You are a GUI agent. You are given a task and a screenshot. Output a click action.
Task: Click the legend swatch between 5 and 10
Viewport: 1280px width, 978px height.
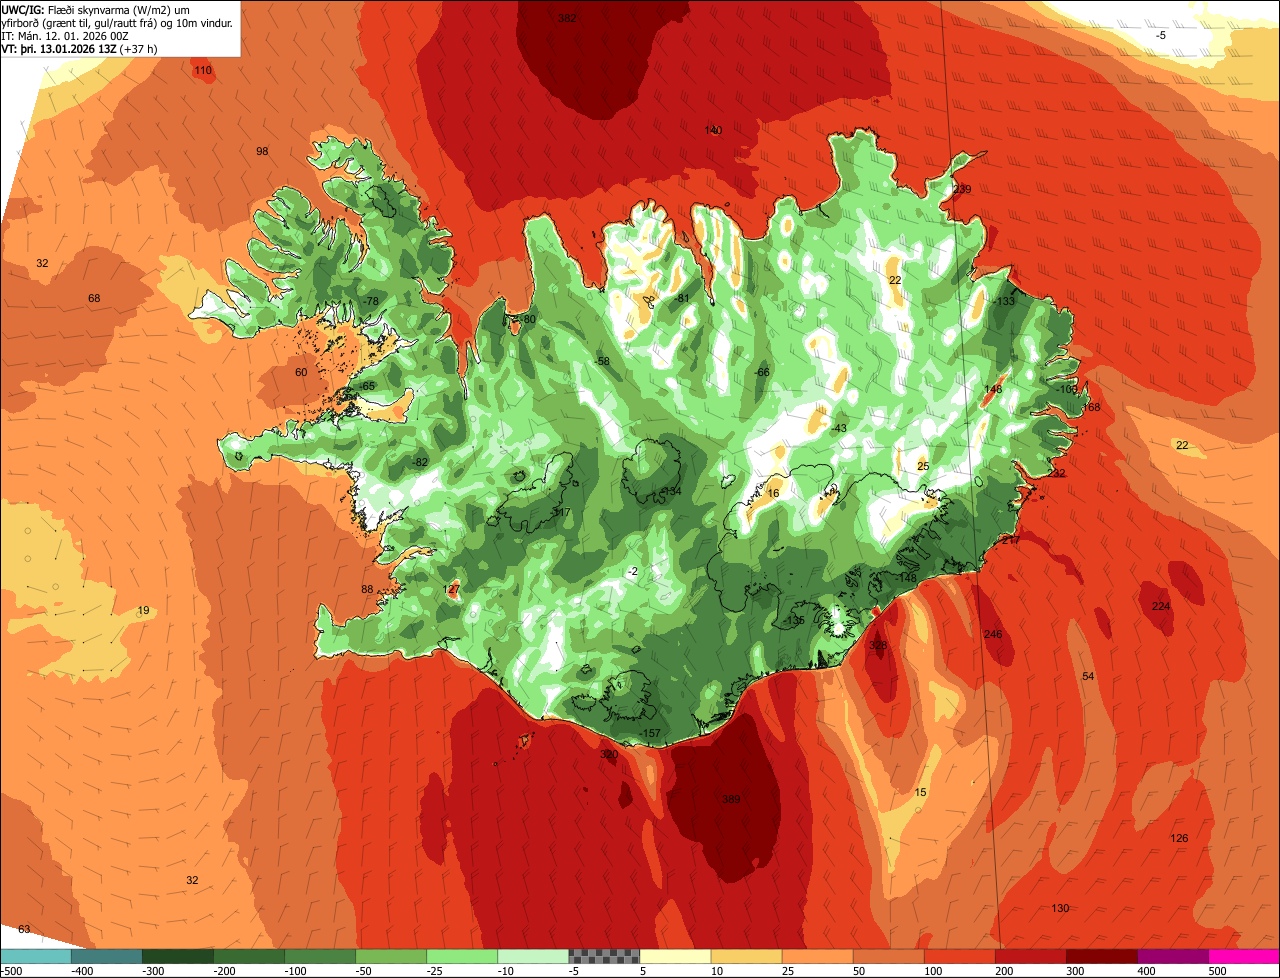pyautogui.click(x=675, y=956)
